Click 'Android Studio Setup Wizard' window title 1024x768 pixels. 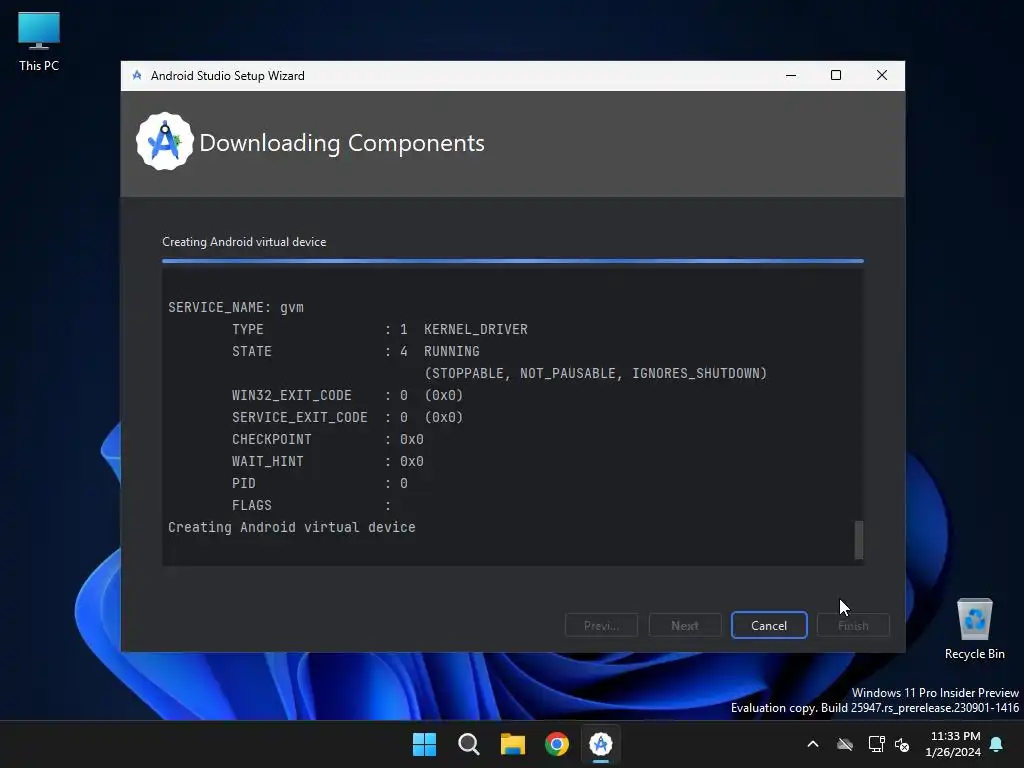[x=227, y=76]
